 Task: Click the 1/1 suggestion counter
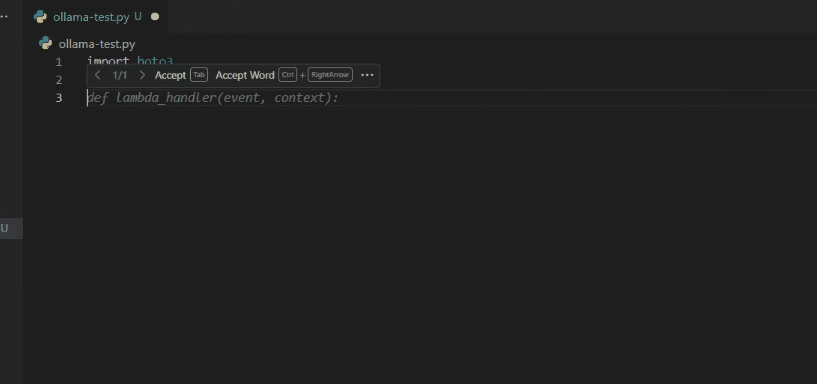point(120,75)
